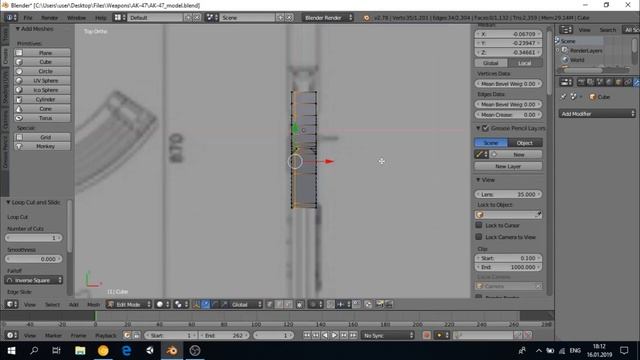Toggle the 3D manipulator widget
640x360 pixels.
pos(196,304)
